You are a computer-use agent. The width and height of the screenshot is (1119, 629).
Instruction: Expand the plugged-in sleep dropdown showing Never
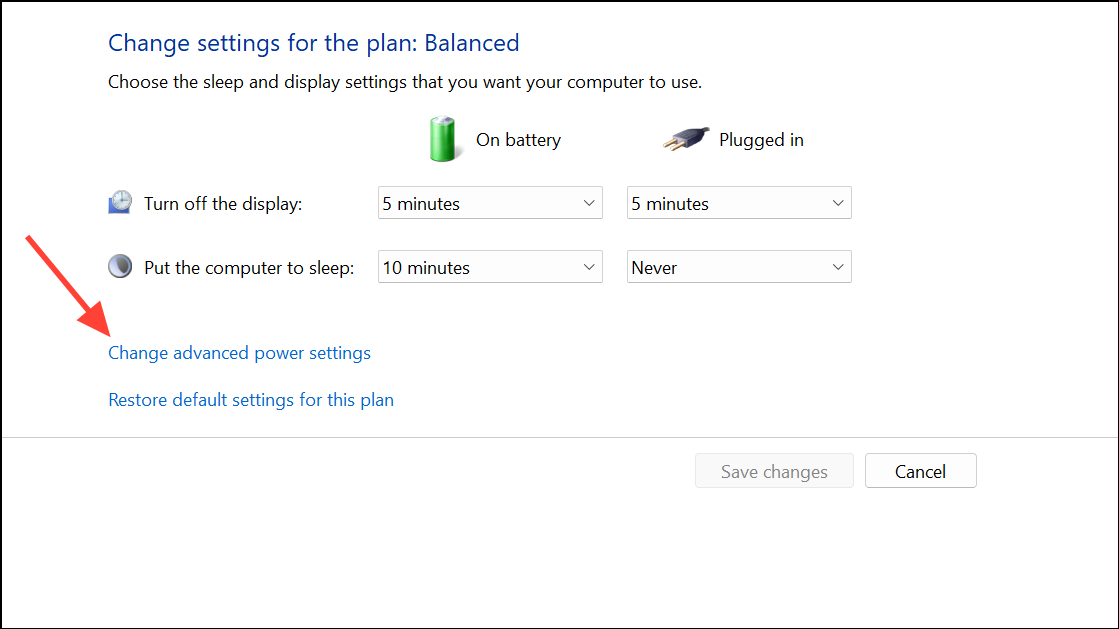(x=739, y=267)
